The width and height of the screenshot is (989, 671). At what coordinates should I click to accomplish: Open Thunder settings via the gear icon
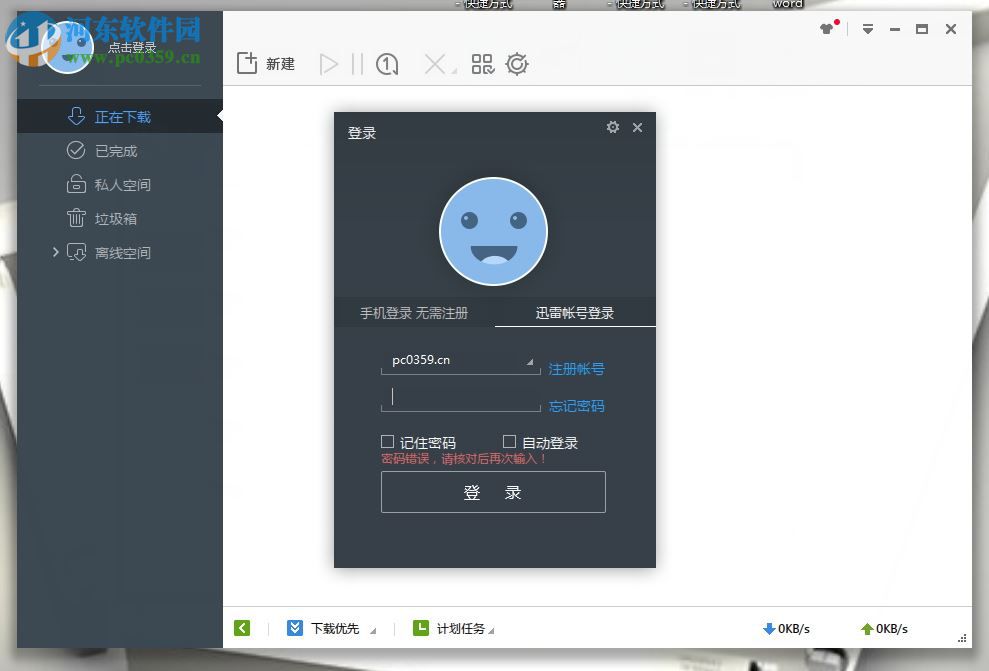[517, 63]
